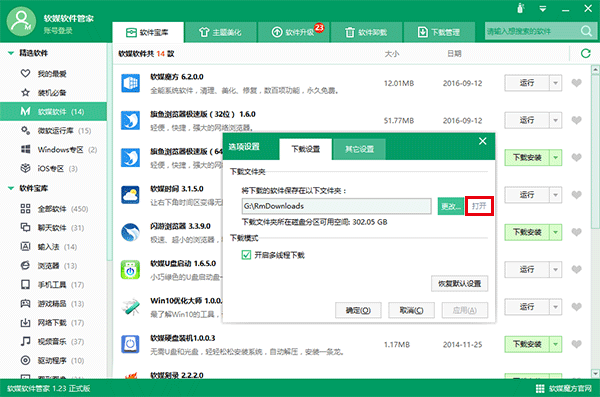
Task: Click 软媒魔方 app icon
Action: pyautogui.click(x=130, y=83)
